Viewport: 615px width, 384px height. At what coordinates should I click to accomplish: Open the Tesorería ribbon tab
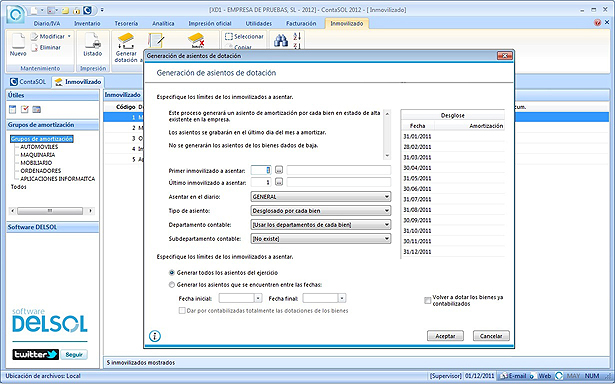point(126,24)
